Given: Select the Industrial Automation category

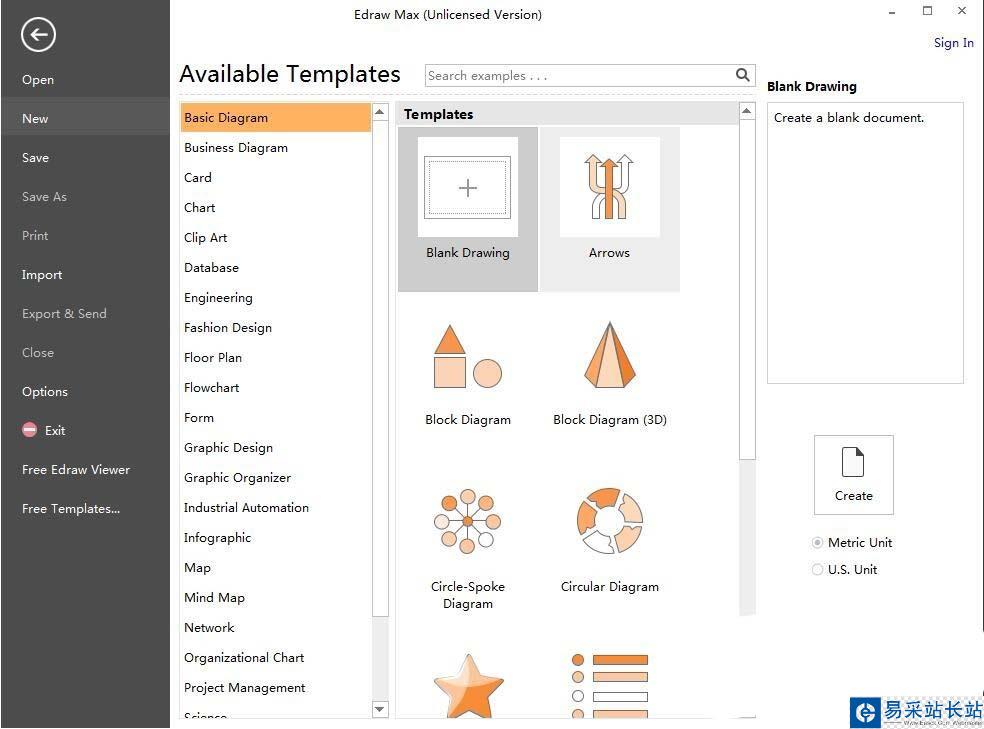Looking at the screenshot, I should click(x=275, y=508).
